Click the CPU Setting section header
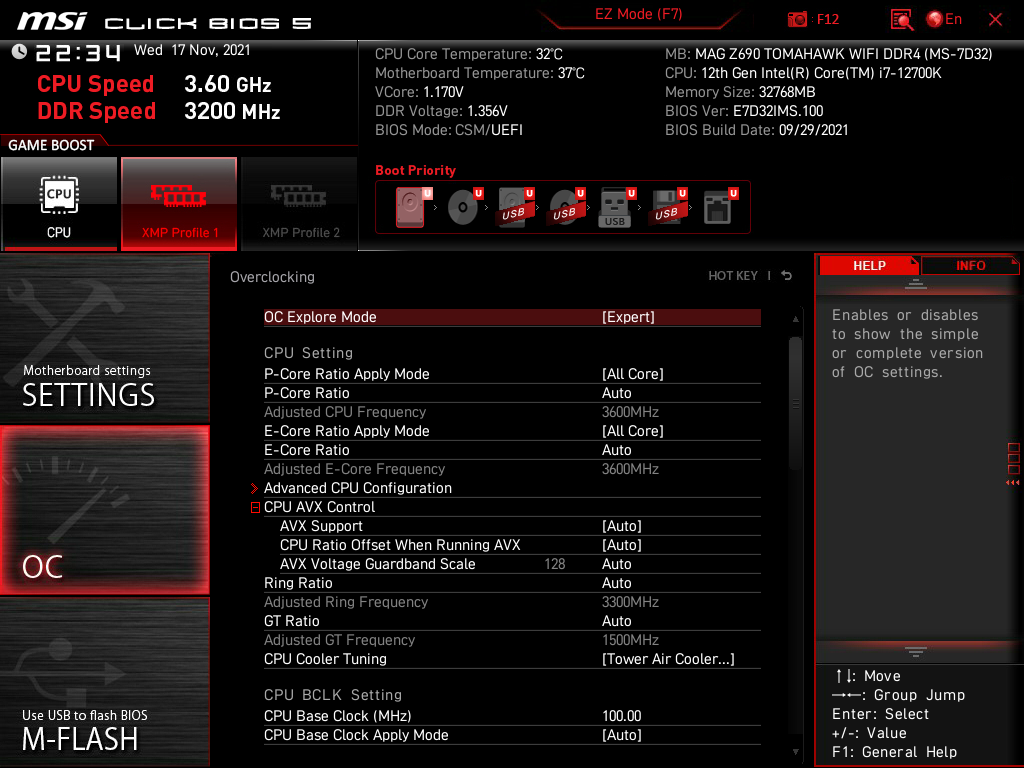Viewport: 1024px width, 768px height. (308, 353)
